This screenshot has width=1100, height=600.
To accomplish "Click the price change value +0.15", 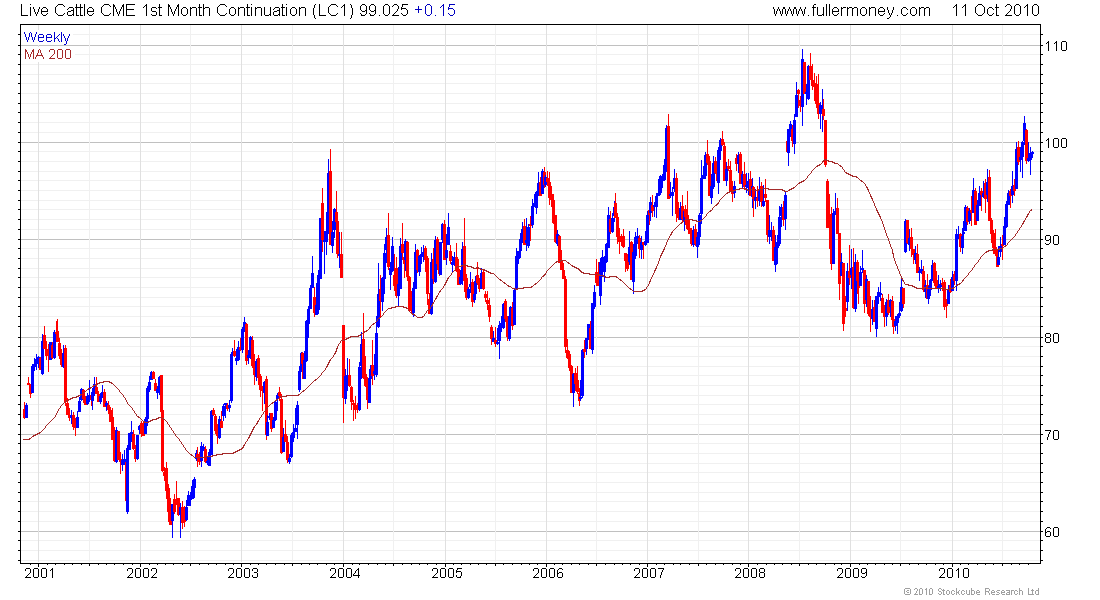I will (x=435, y=11).
